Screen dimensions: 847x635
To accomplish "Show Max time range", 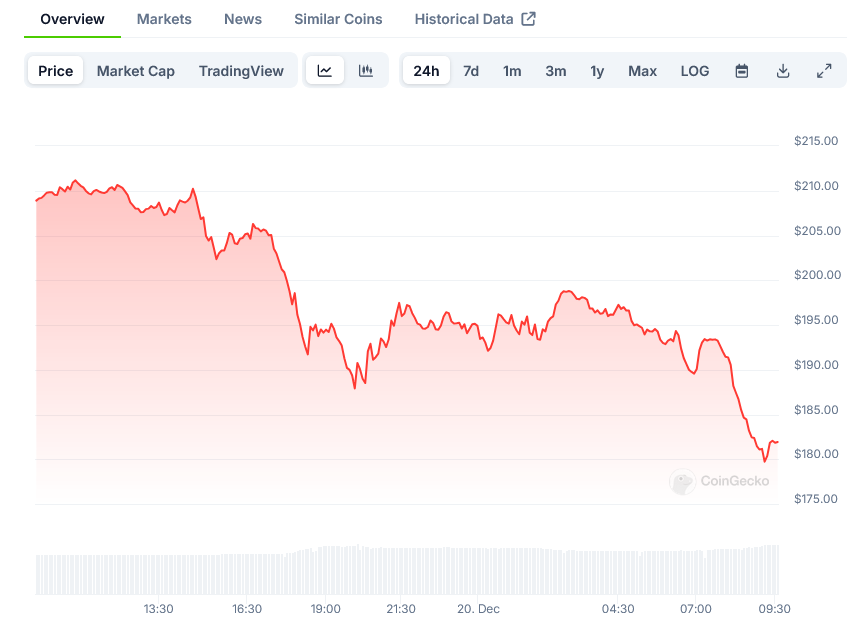I will tap(643, 71).
